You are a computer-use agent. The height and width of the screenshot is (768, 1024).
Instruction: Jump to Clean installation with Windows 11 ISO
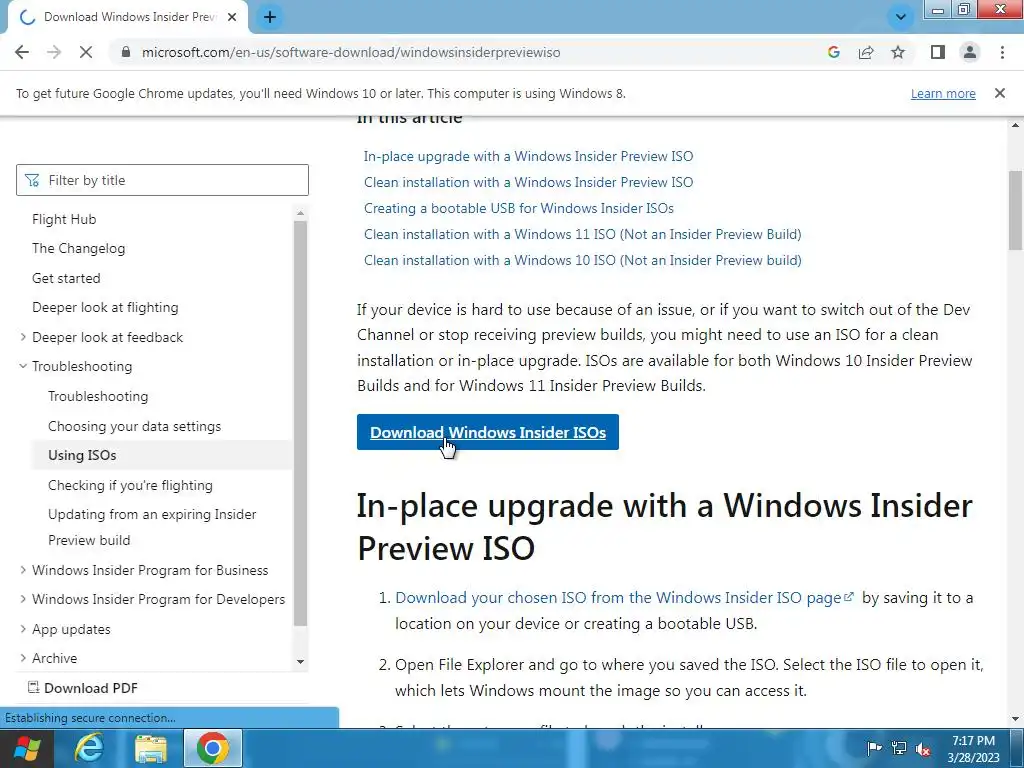(583, 234)
